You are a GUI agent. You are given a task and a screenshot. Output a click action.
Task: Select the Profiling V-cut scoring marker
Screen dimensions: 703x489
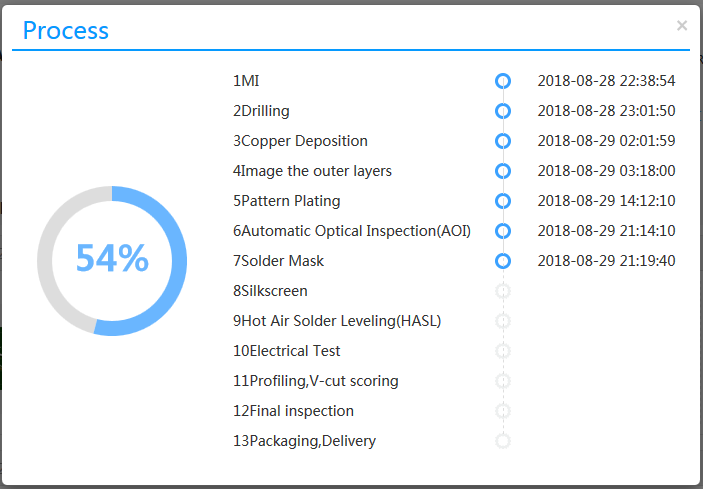tap(503, 381)
